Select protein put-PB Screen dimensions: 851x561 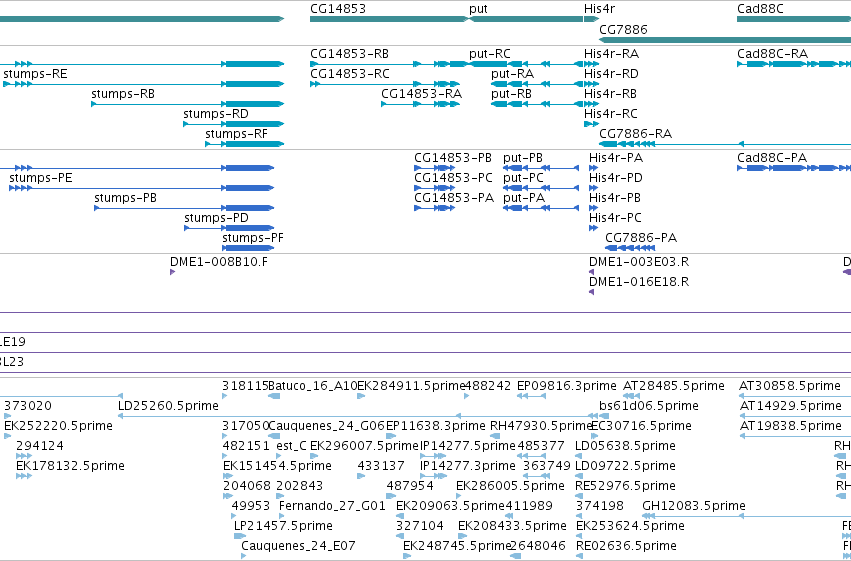(x=541, y=168)
